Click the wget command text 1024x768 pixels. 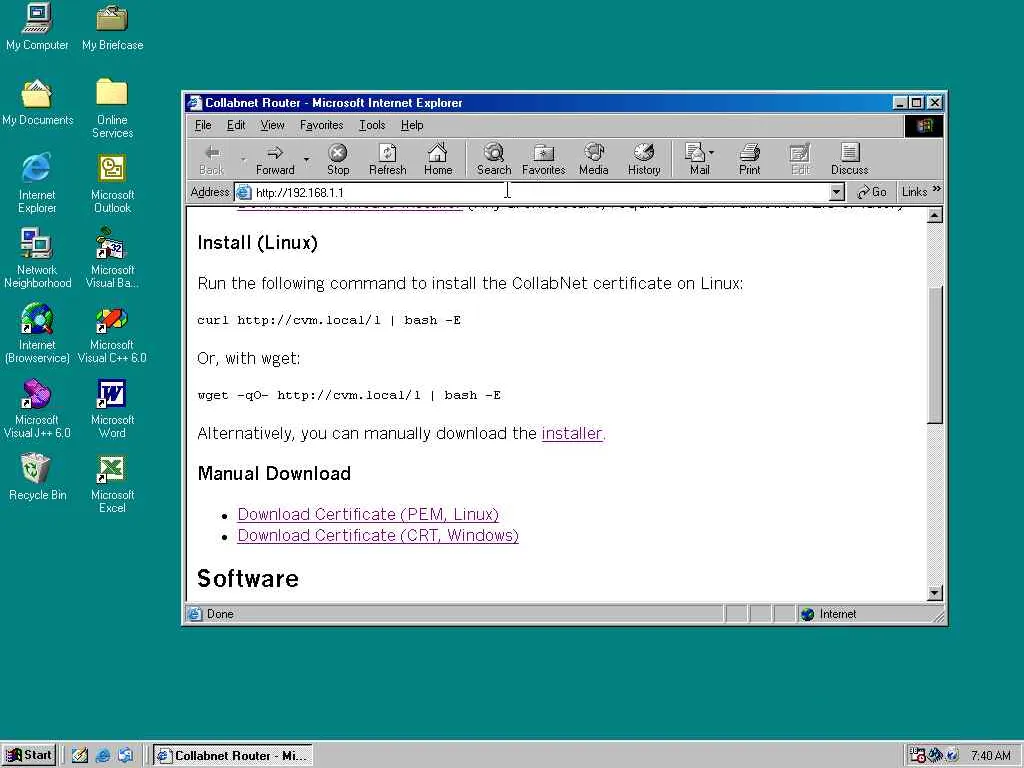click(x=349, y=395)
